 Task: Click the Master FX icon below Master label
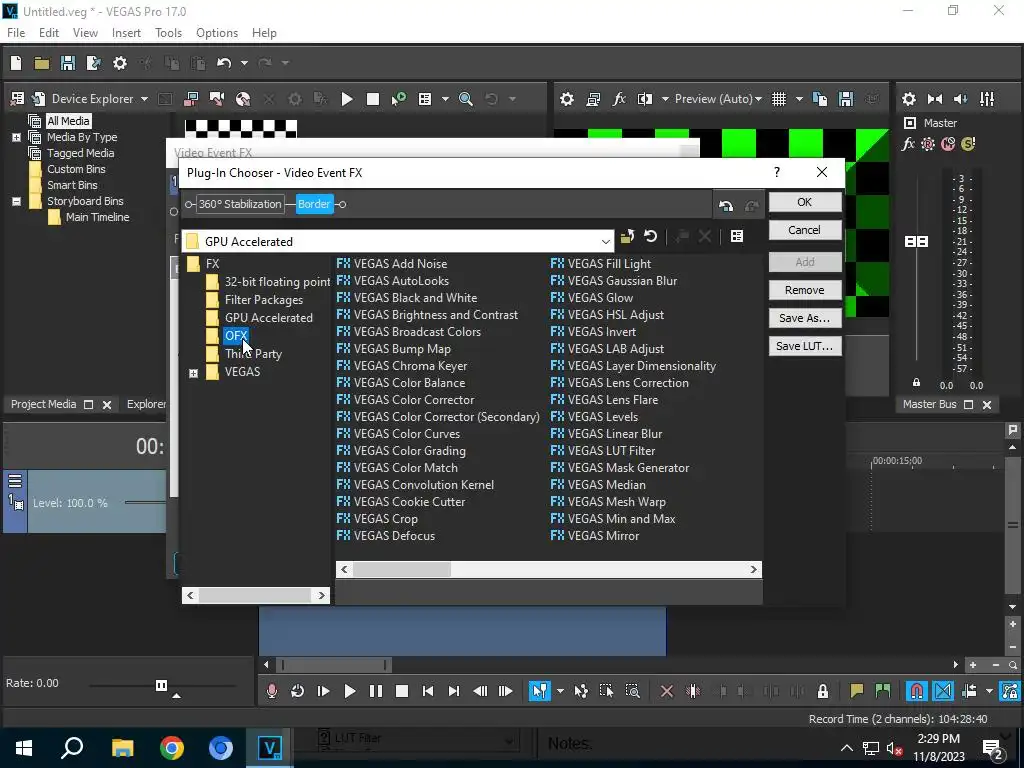tap(908, 144)
